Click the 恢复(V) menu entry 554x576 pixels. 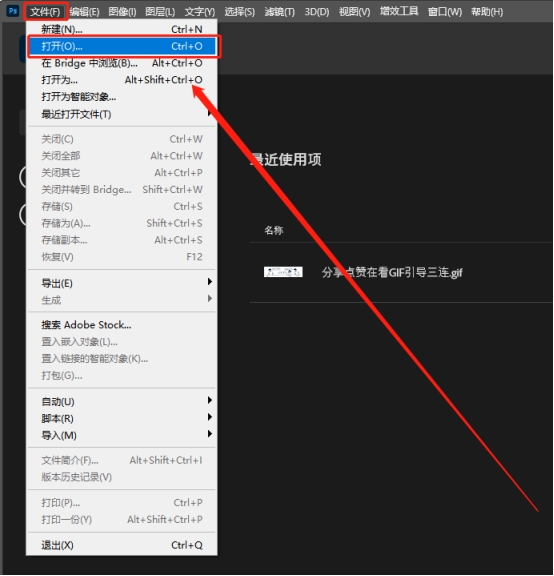[x=122, y=257]
